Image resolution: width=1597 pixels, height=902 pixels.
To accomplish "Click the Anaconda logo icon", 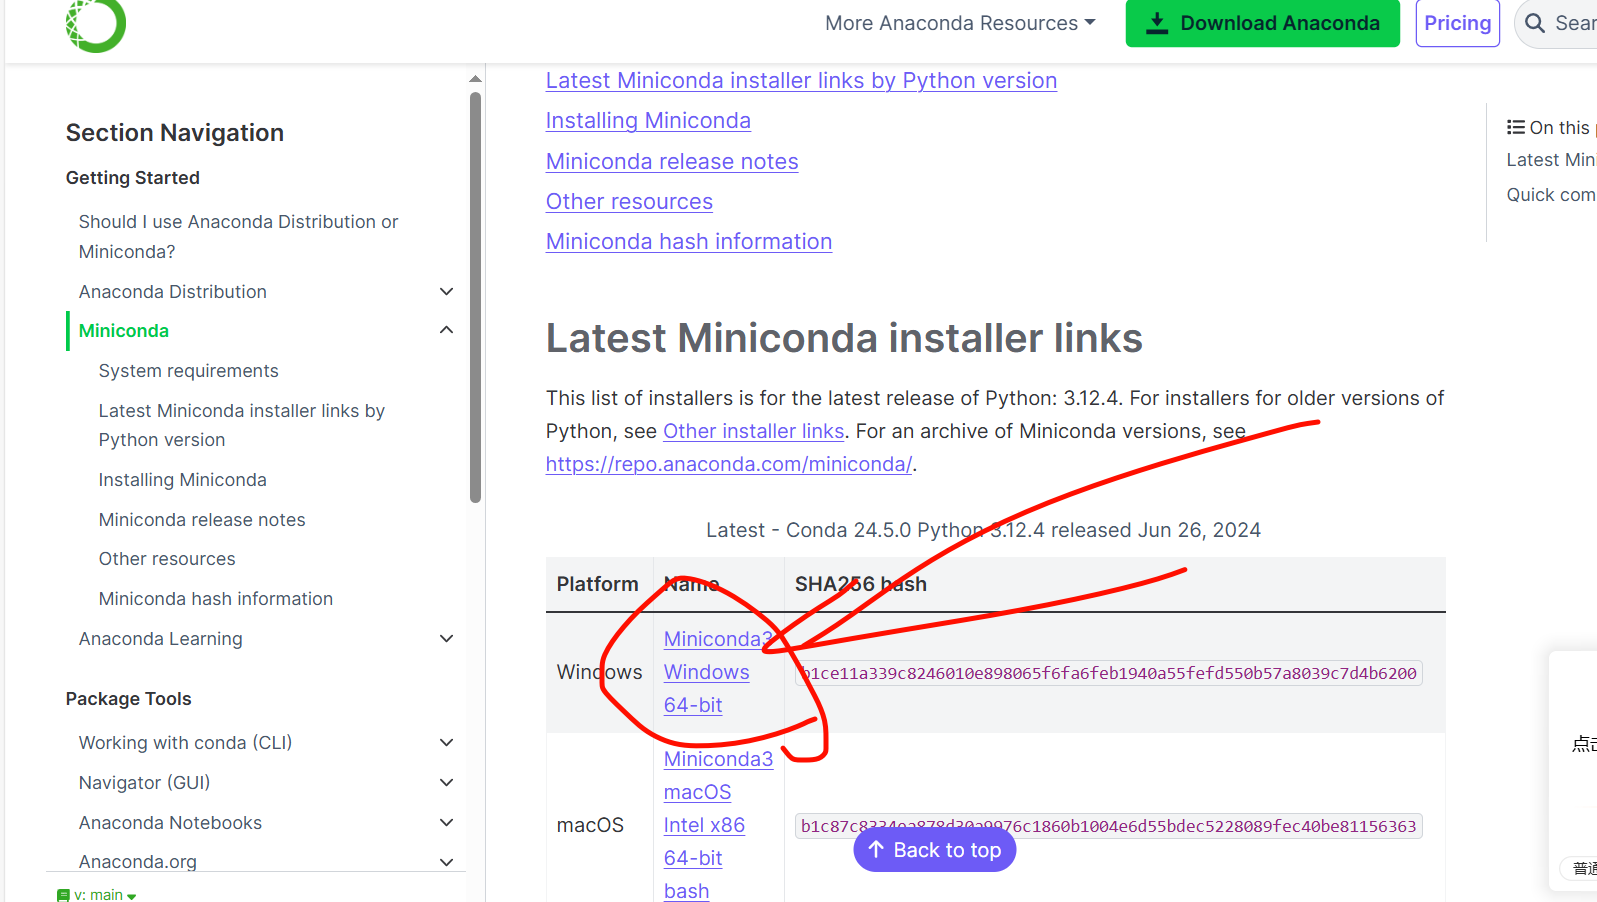I will pos(95,24).
